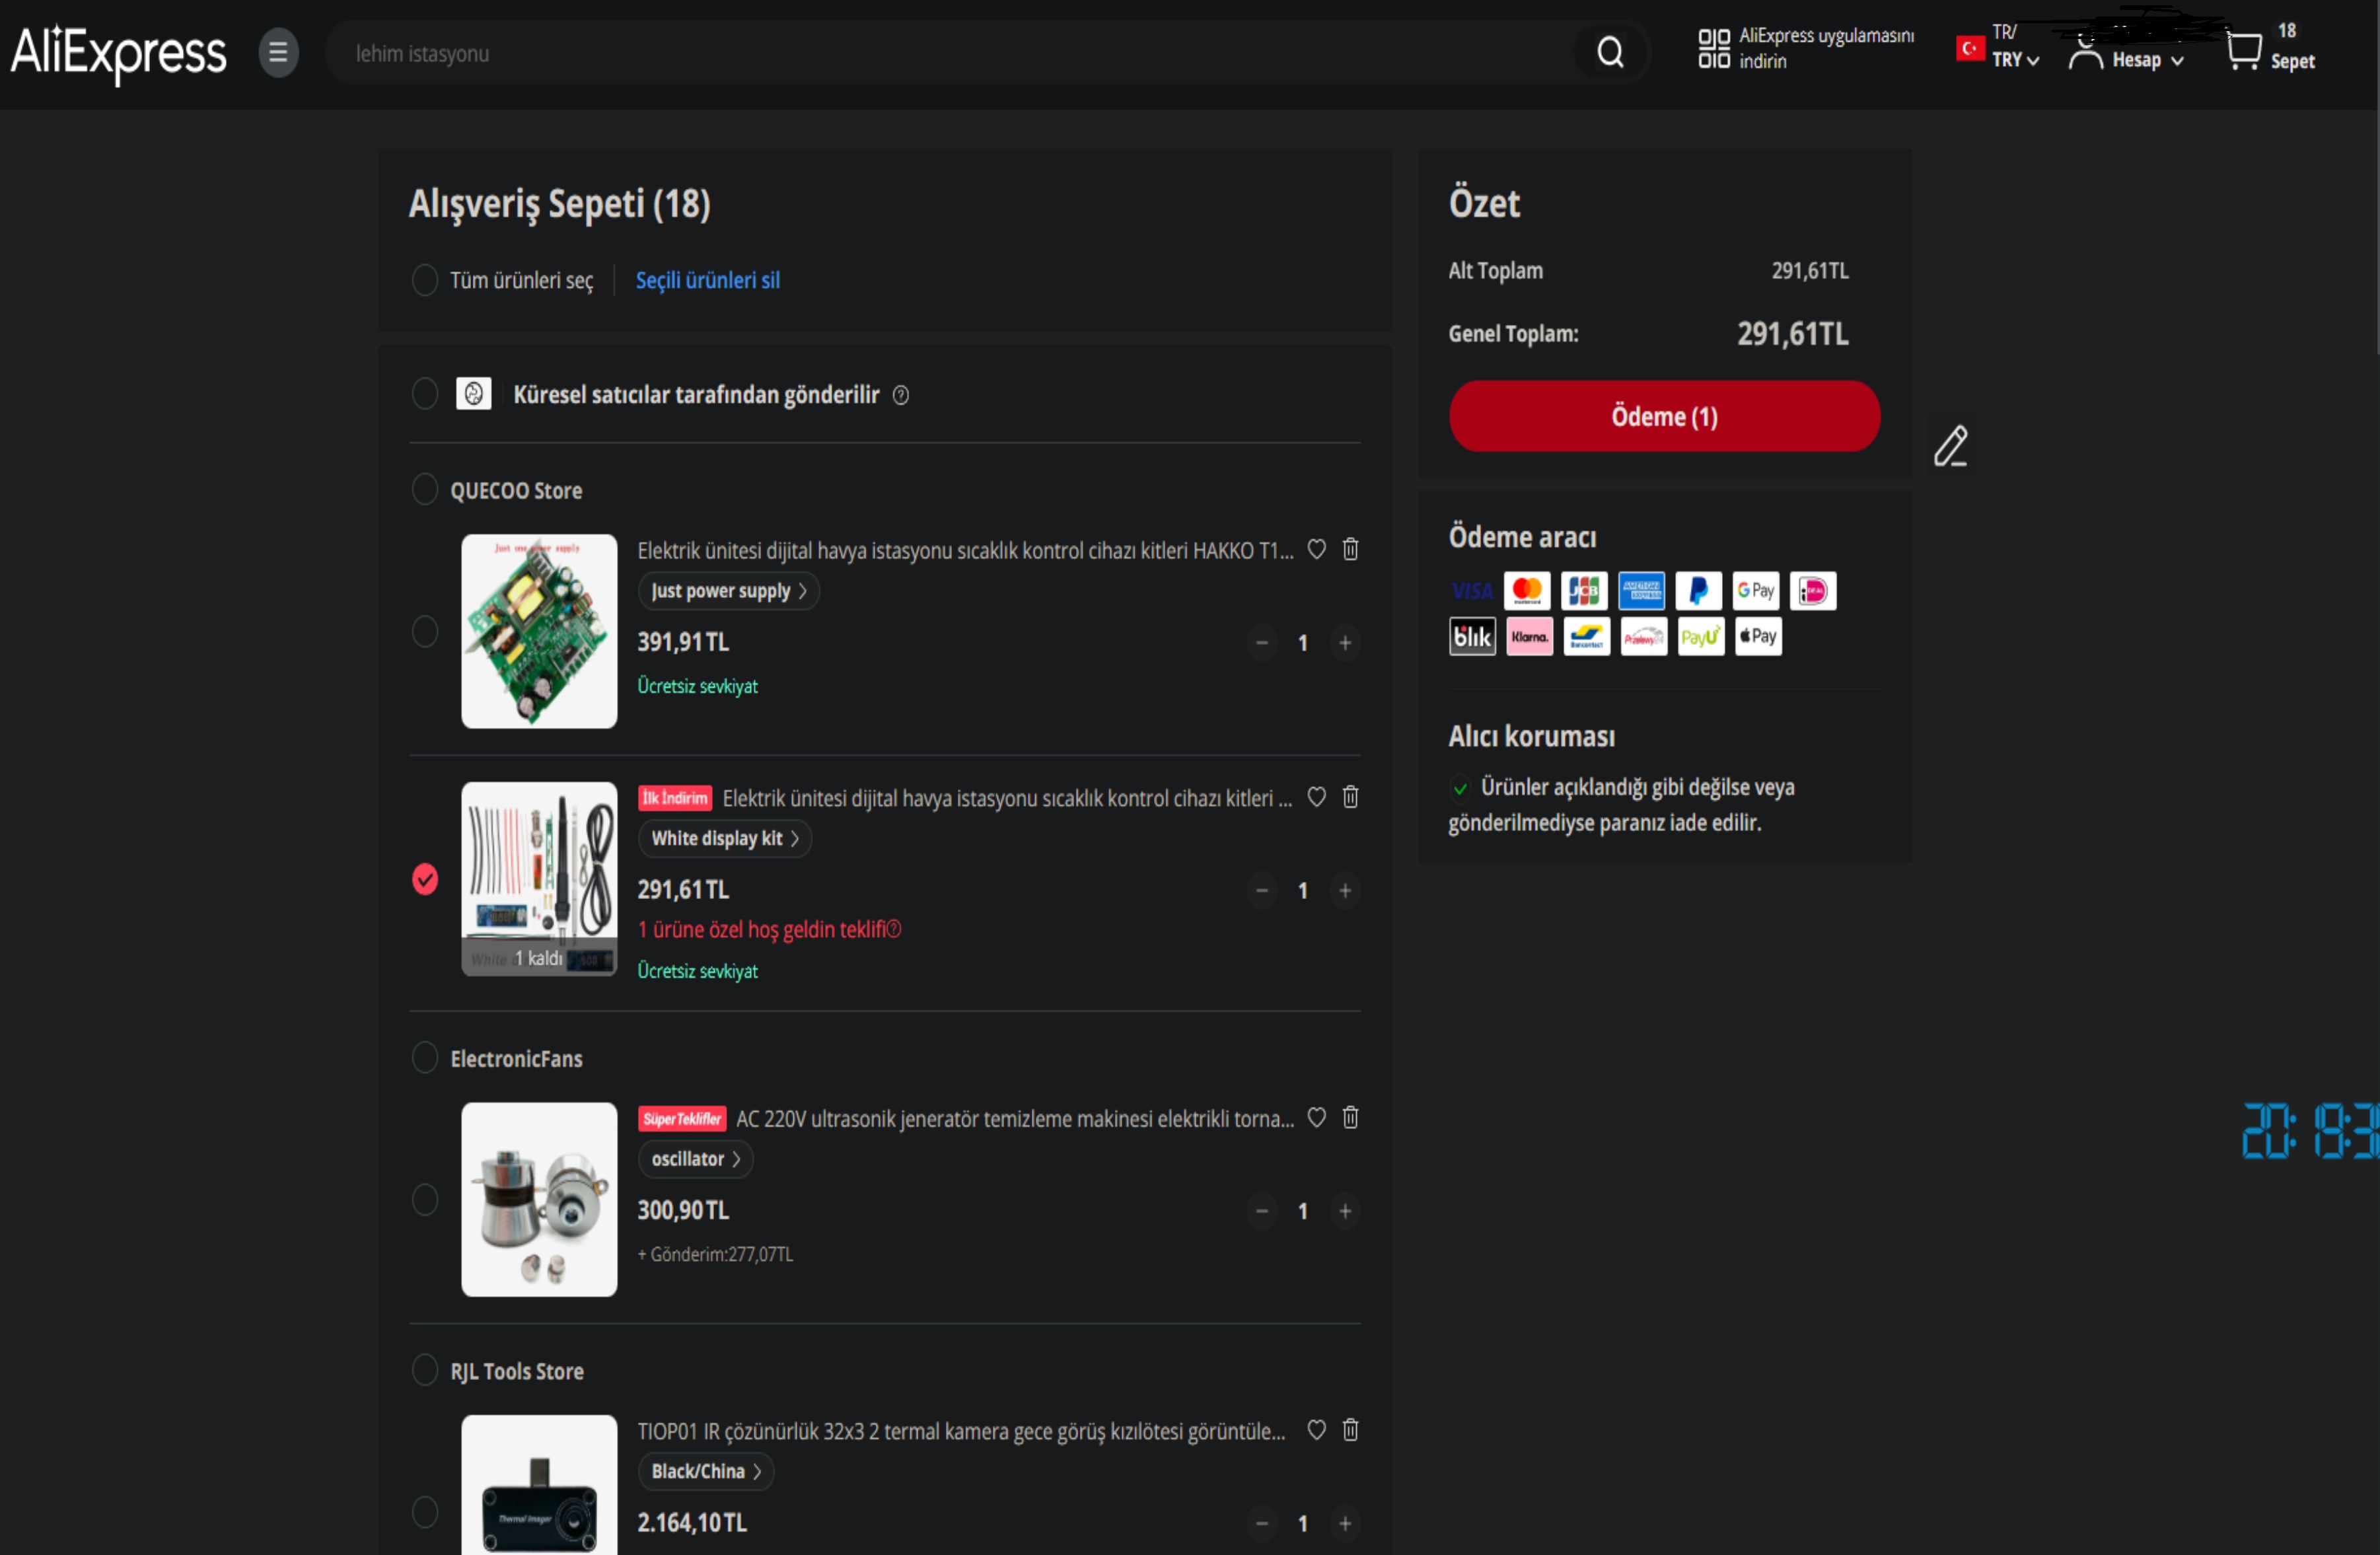Click the Google Pay icon

(x=1755, y=591)
